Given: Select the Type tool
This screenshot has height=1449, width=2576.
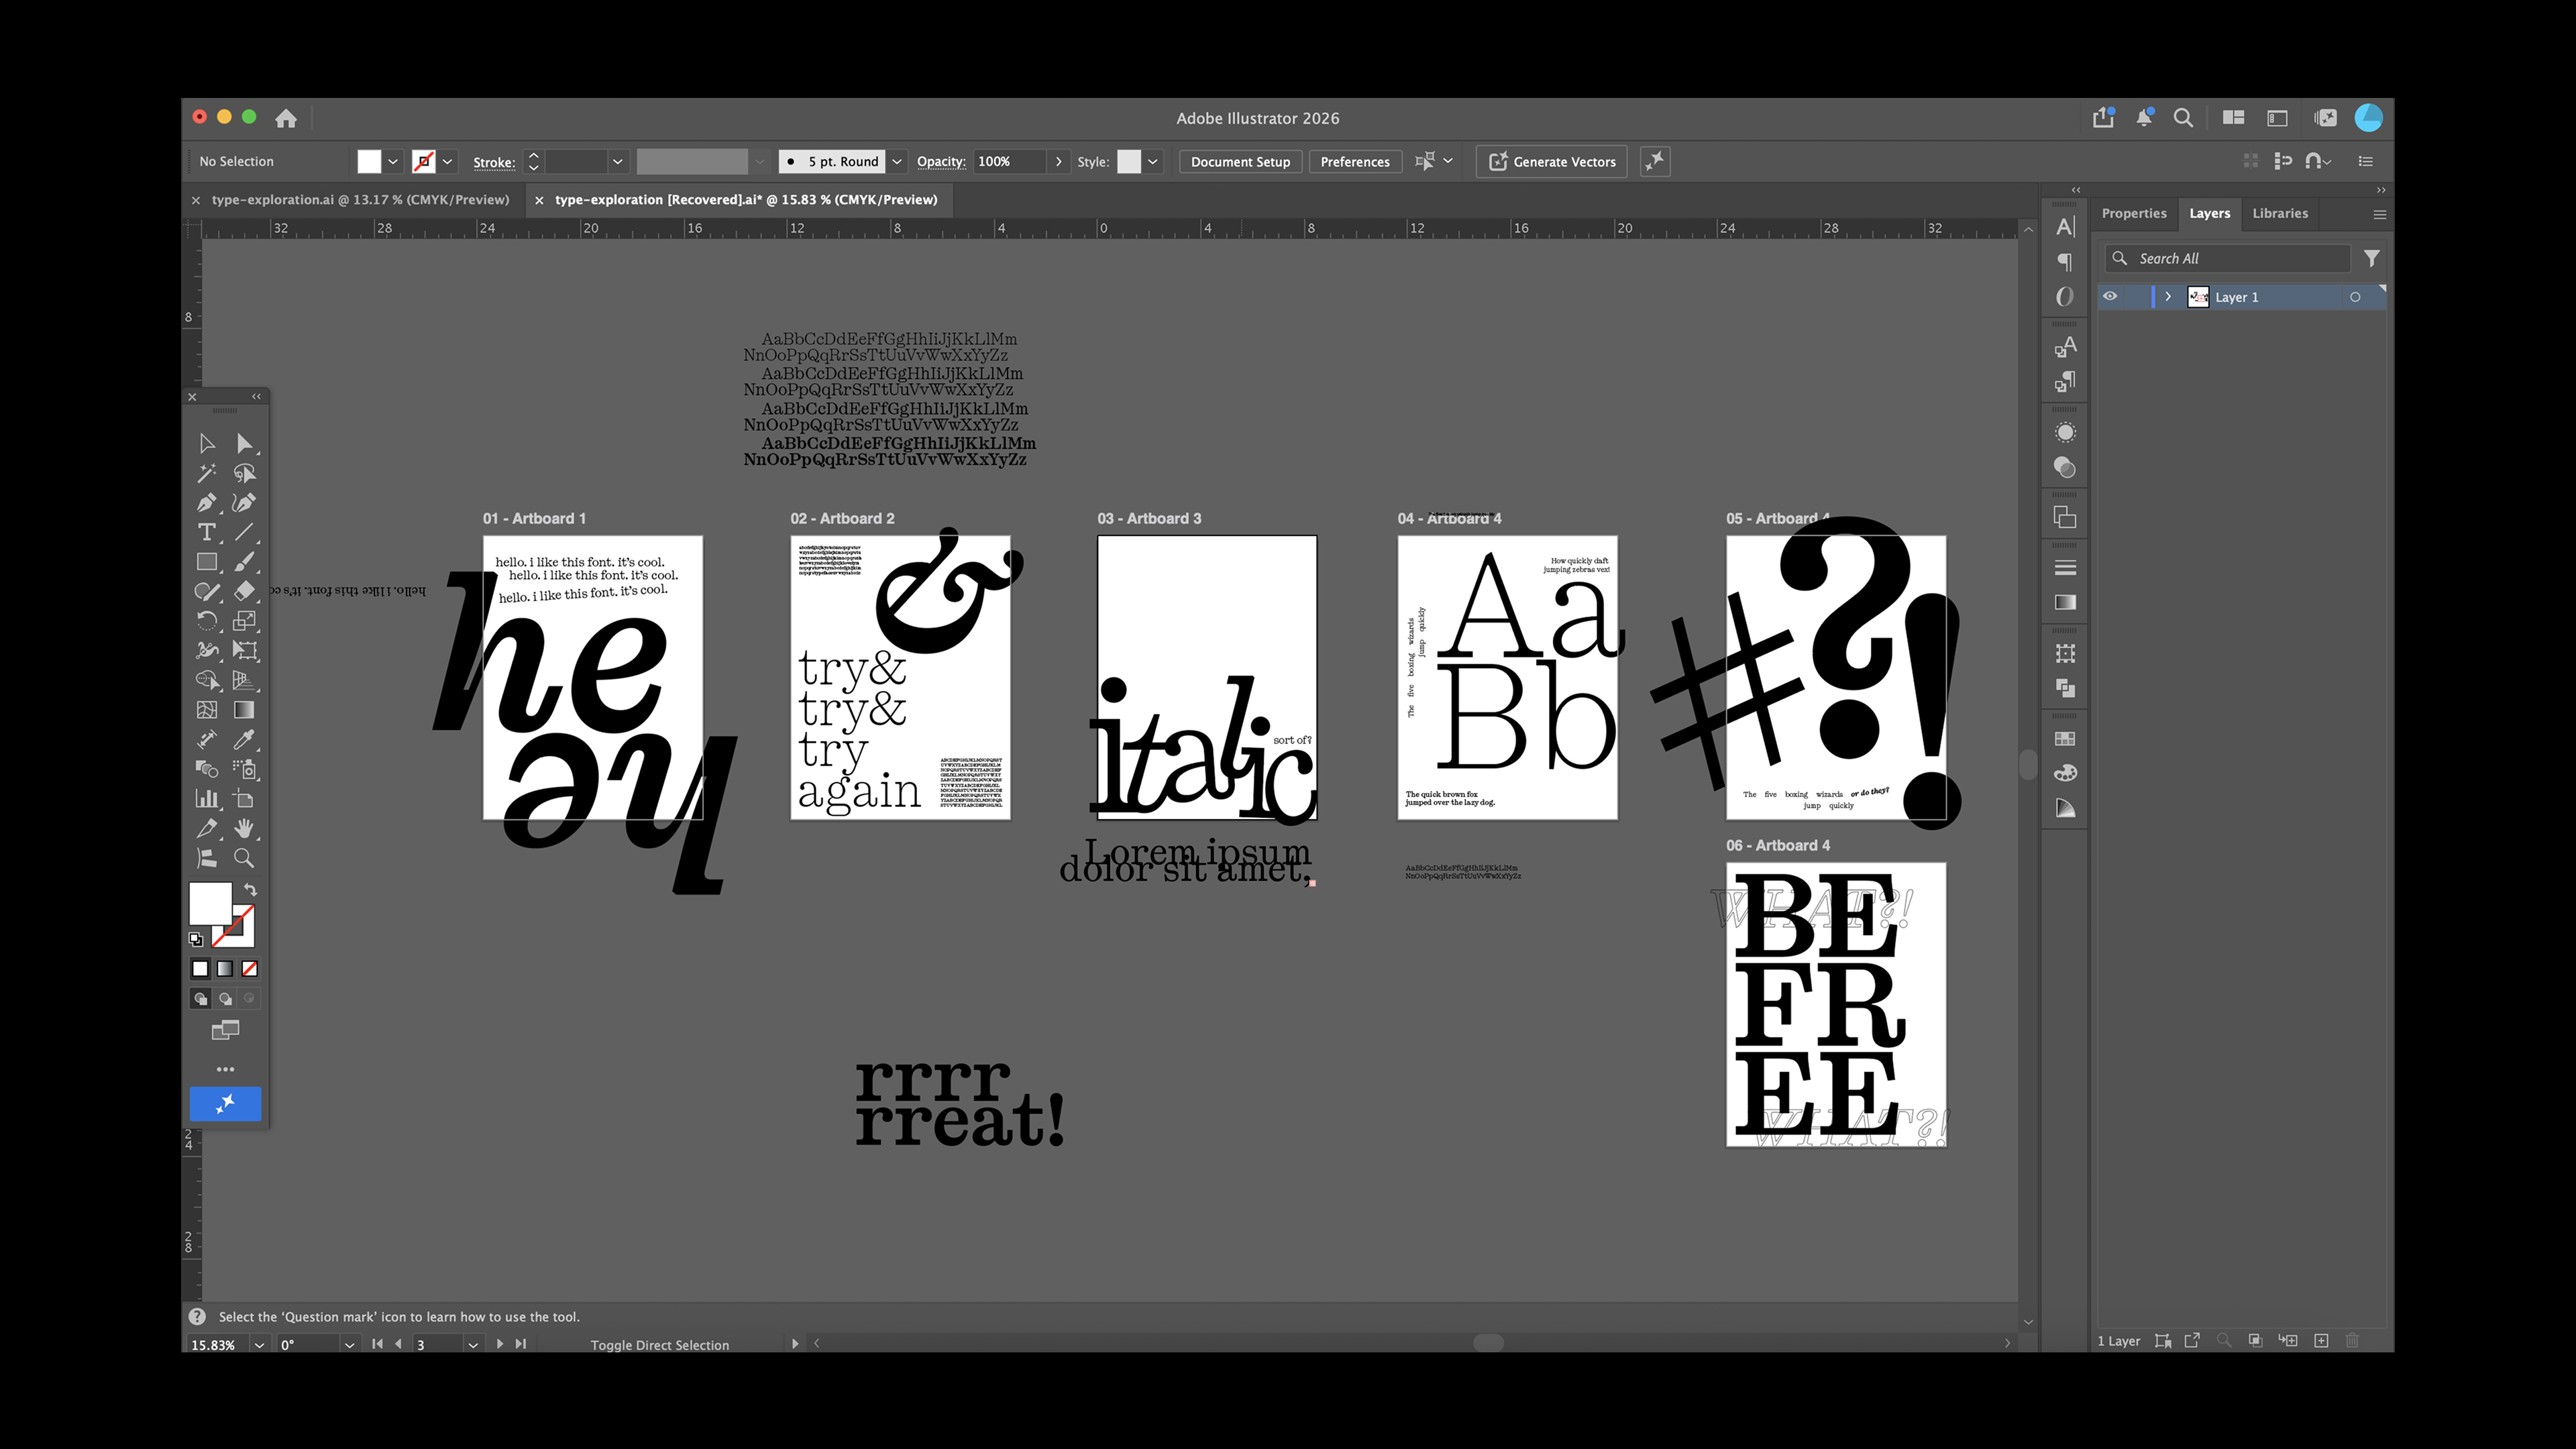Looking at the screenshot, I should (x=207, y=532).
